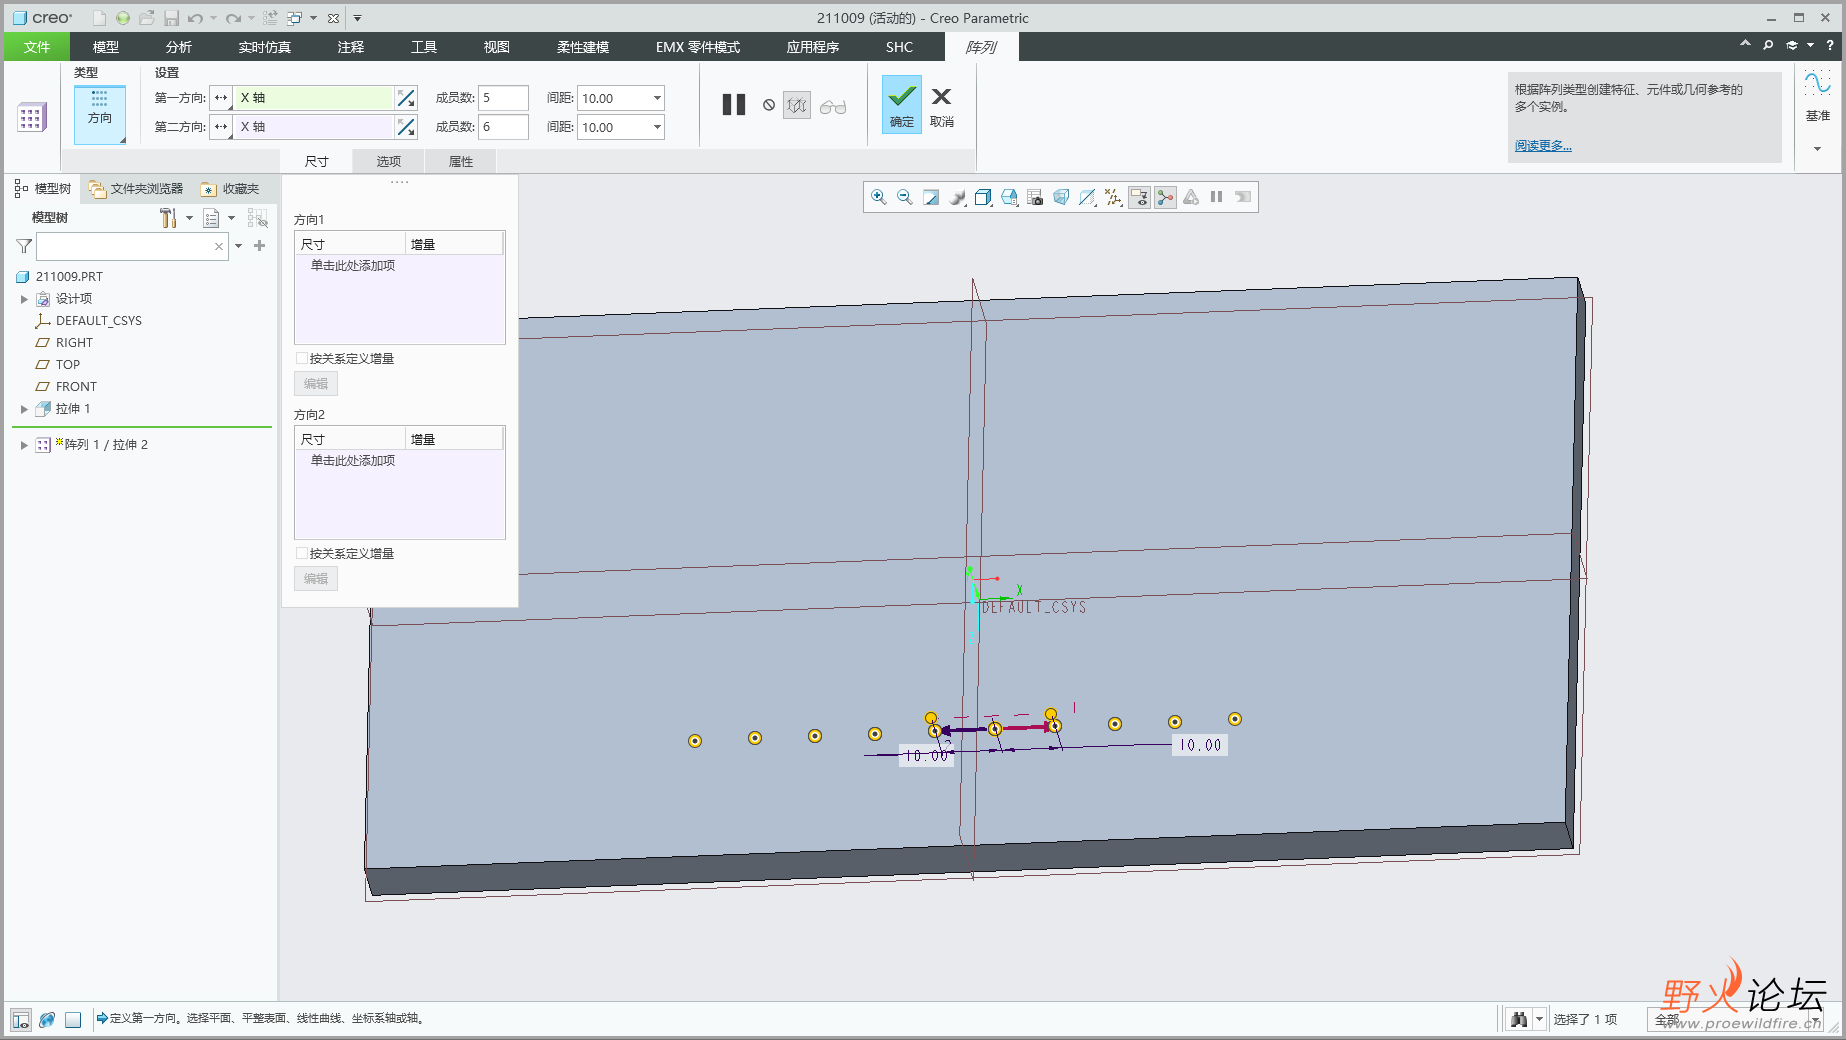
Task: Click the pause icon in graphics toolbar
Action: point(1217,197)
